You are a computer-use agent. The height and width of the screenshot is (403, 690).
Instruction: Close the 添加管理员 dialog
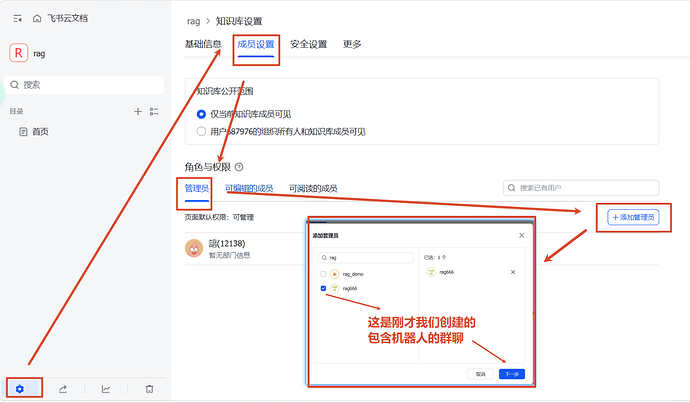pos(521,235)
